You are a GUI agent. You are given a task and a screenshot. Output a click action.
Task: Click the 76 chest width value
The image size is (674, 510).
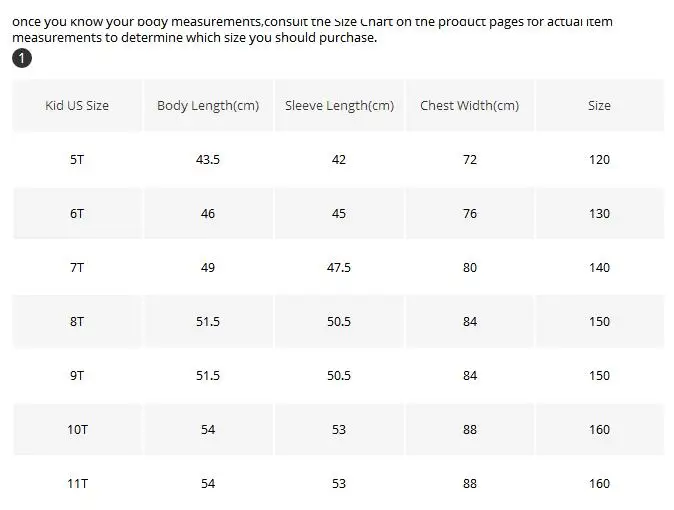point(470,214)
